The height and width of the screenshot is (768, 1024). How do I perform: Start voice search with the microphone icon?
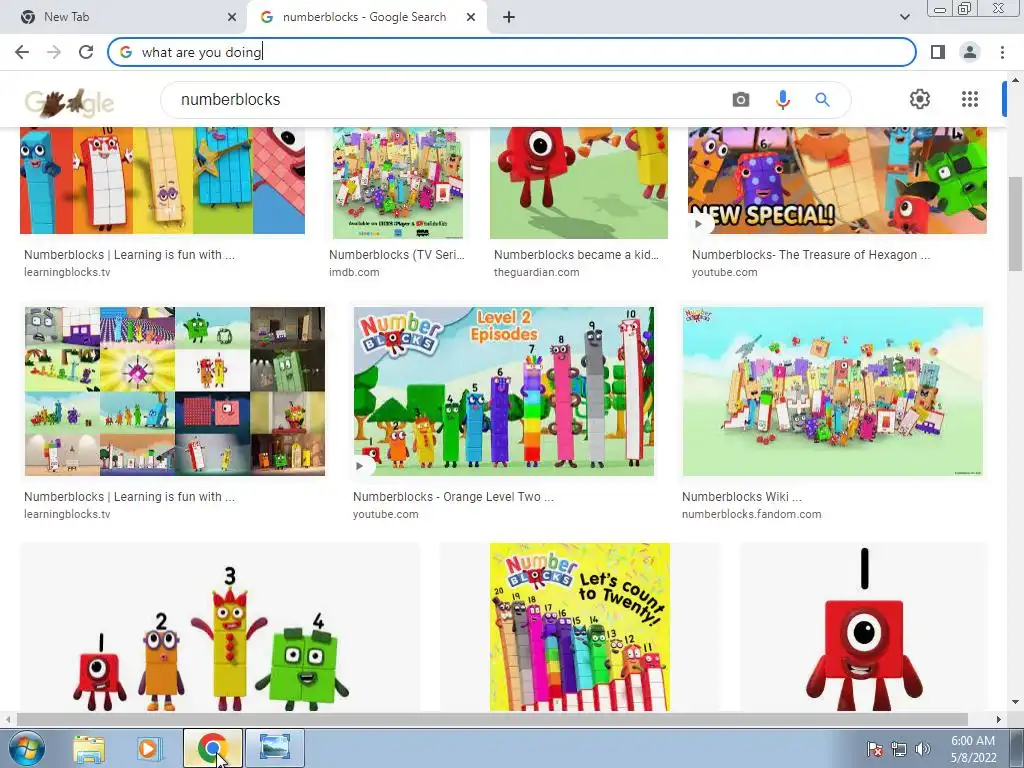click(782, 100)
